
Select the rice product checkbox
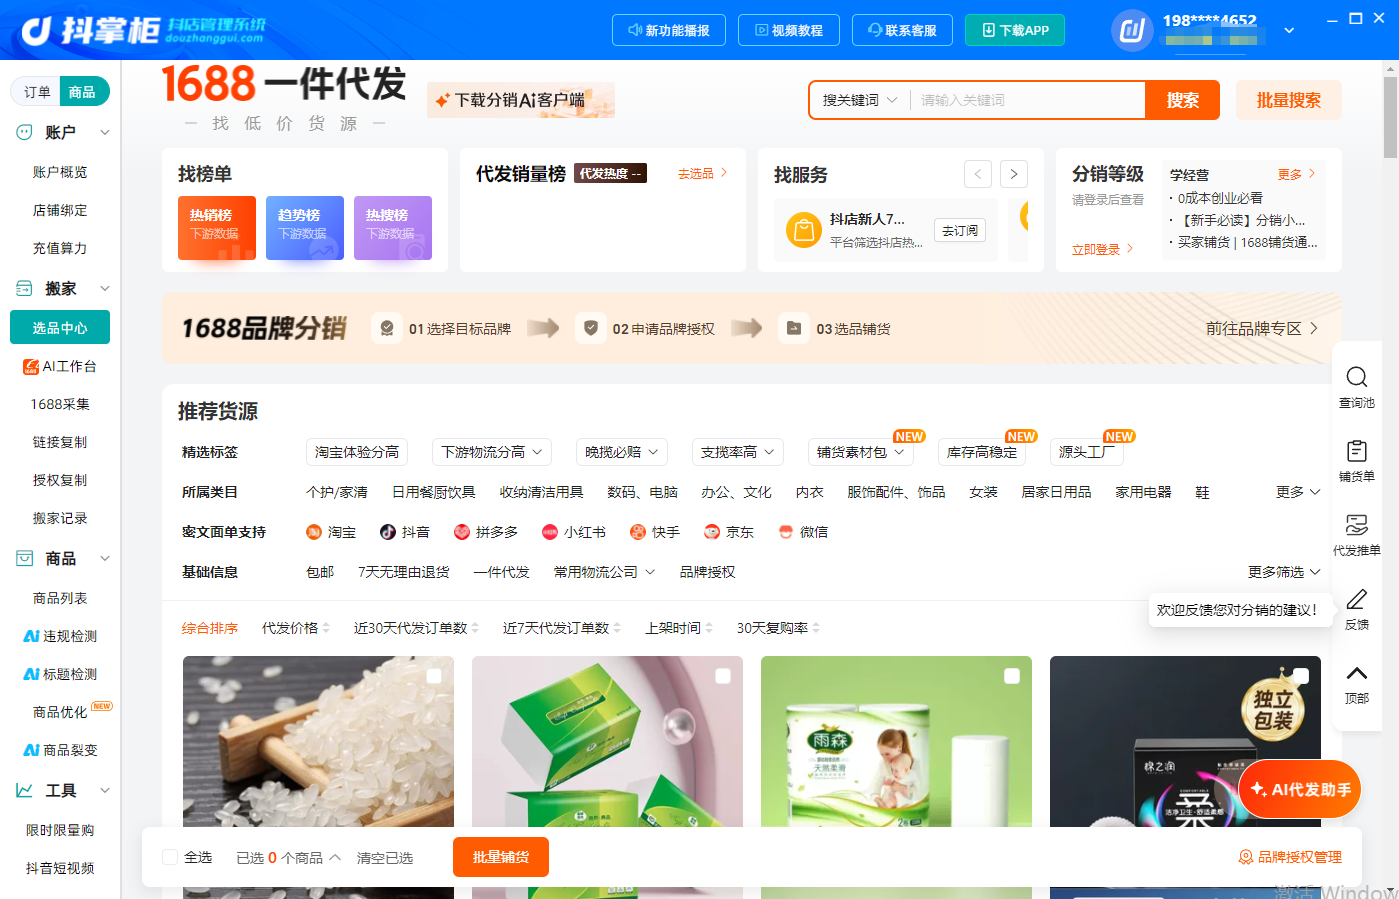click(434, 676)
